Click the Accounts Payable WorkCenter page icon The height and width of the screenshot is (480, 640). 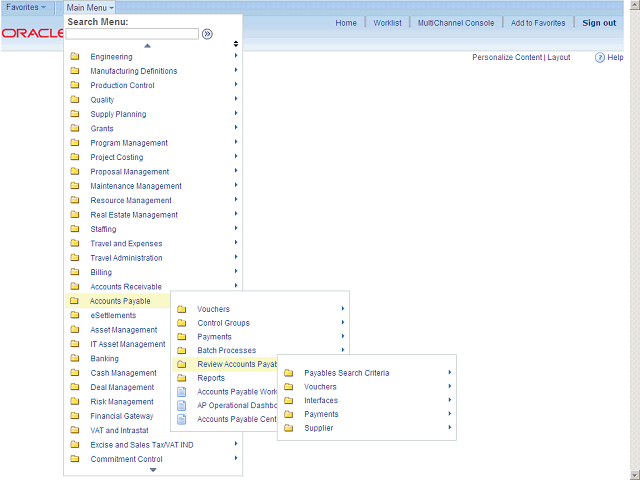coord(181,392)
